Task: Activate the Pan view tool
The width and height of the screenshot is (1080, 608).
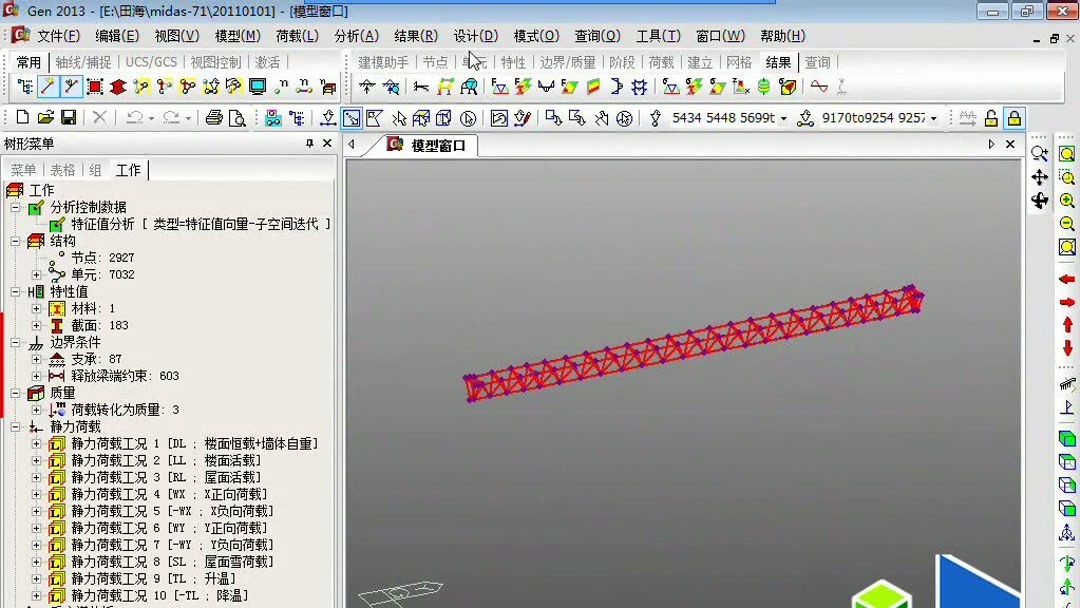Action: pyautogui.click(x=1038, y=176)
